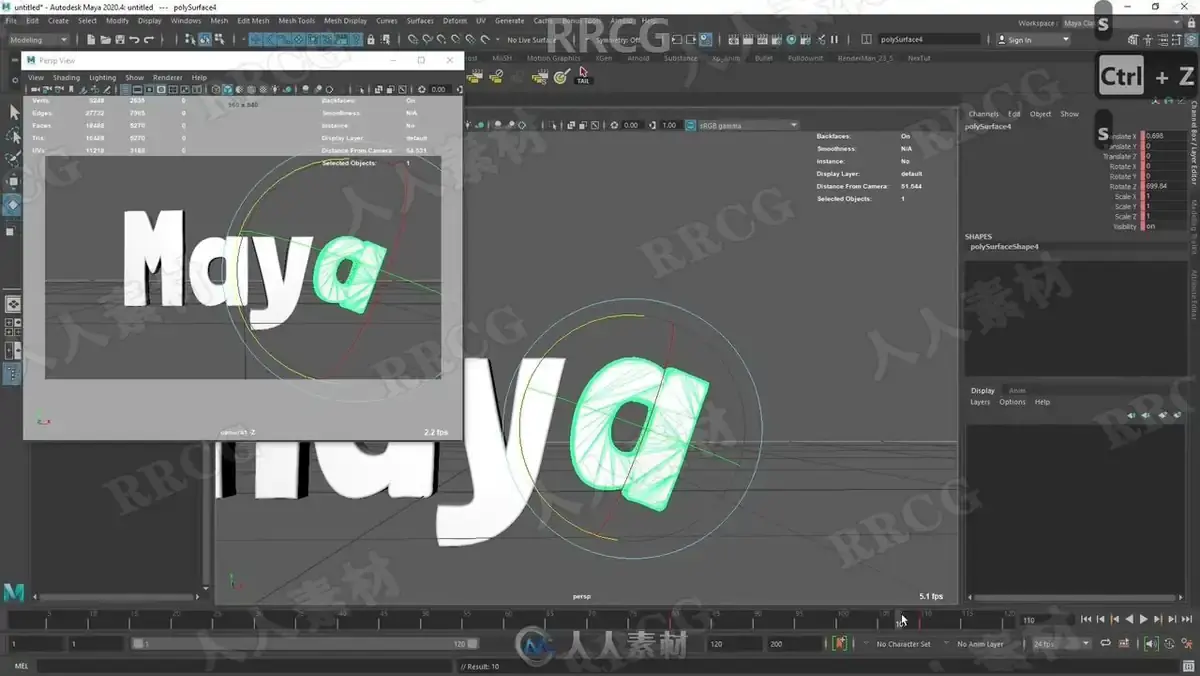This screenshot has height=676, width=1200.
Task: Select the Rotate tool in the toolbox
Action: pyautogui.click(x=13, y=204)
